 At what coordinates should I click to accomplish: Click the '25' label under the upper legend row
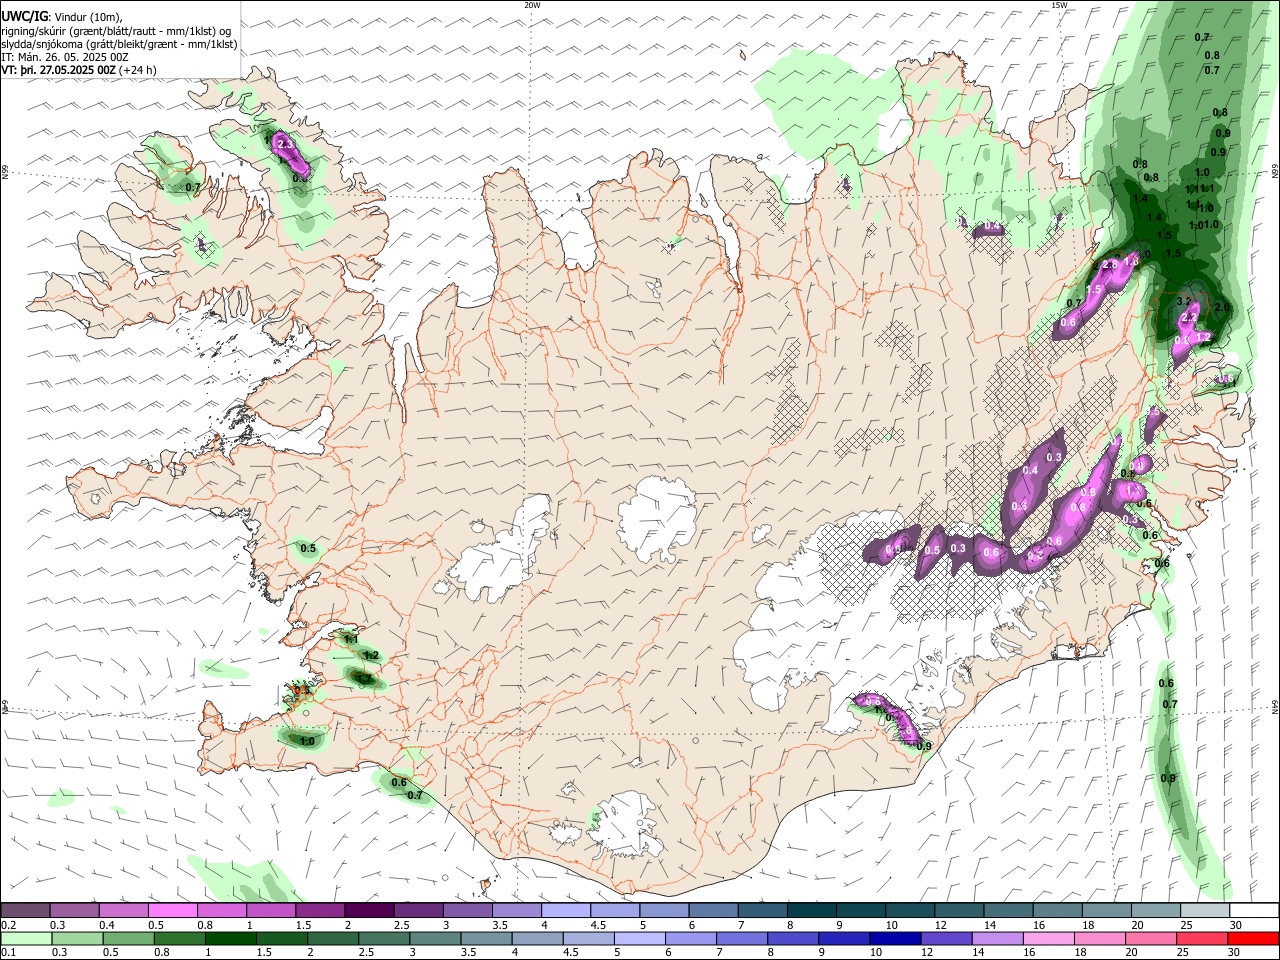1185,925
